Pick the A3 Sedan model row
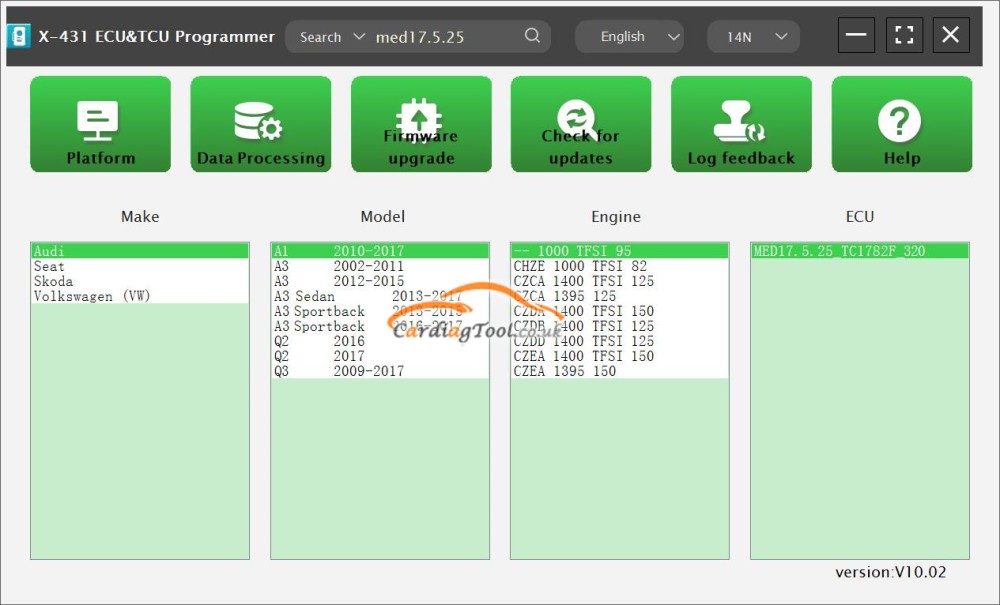The height and width of the screenshot is (605, 1000). pos(380,296)
